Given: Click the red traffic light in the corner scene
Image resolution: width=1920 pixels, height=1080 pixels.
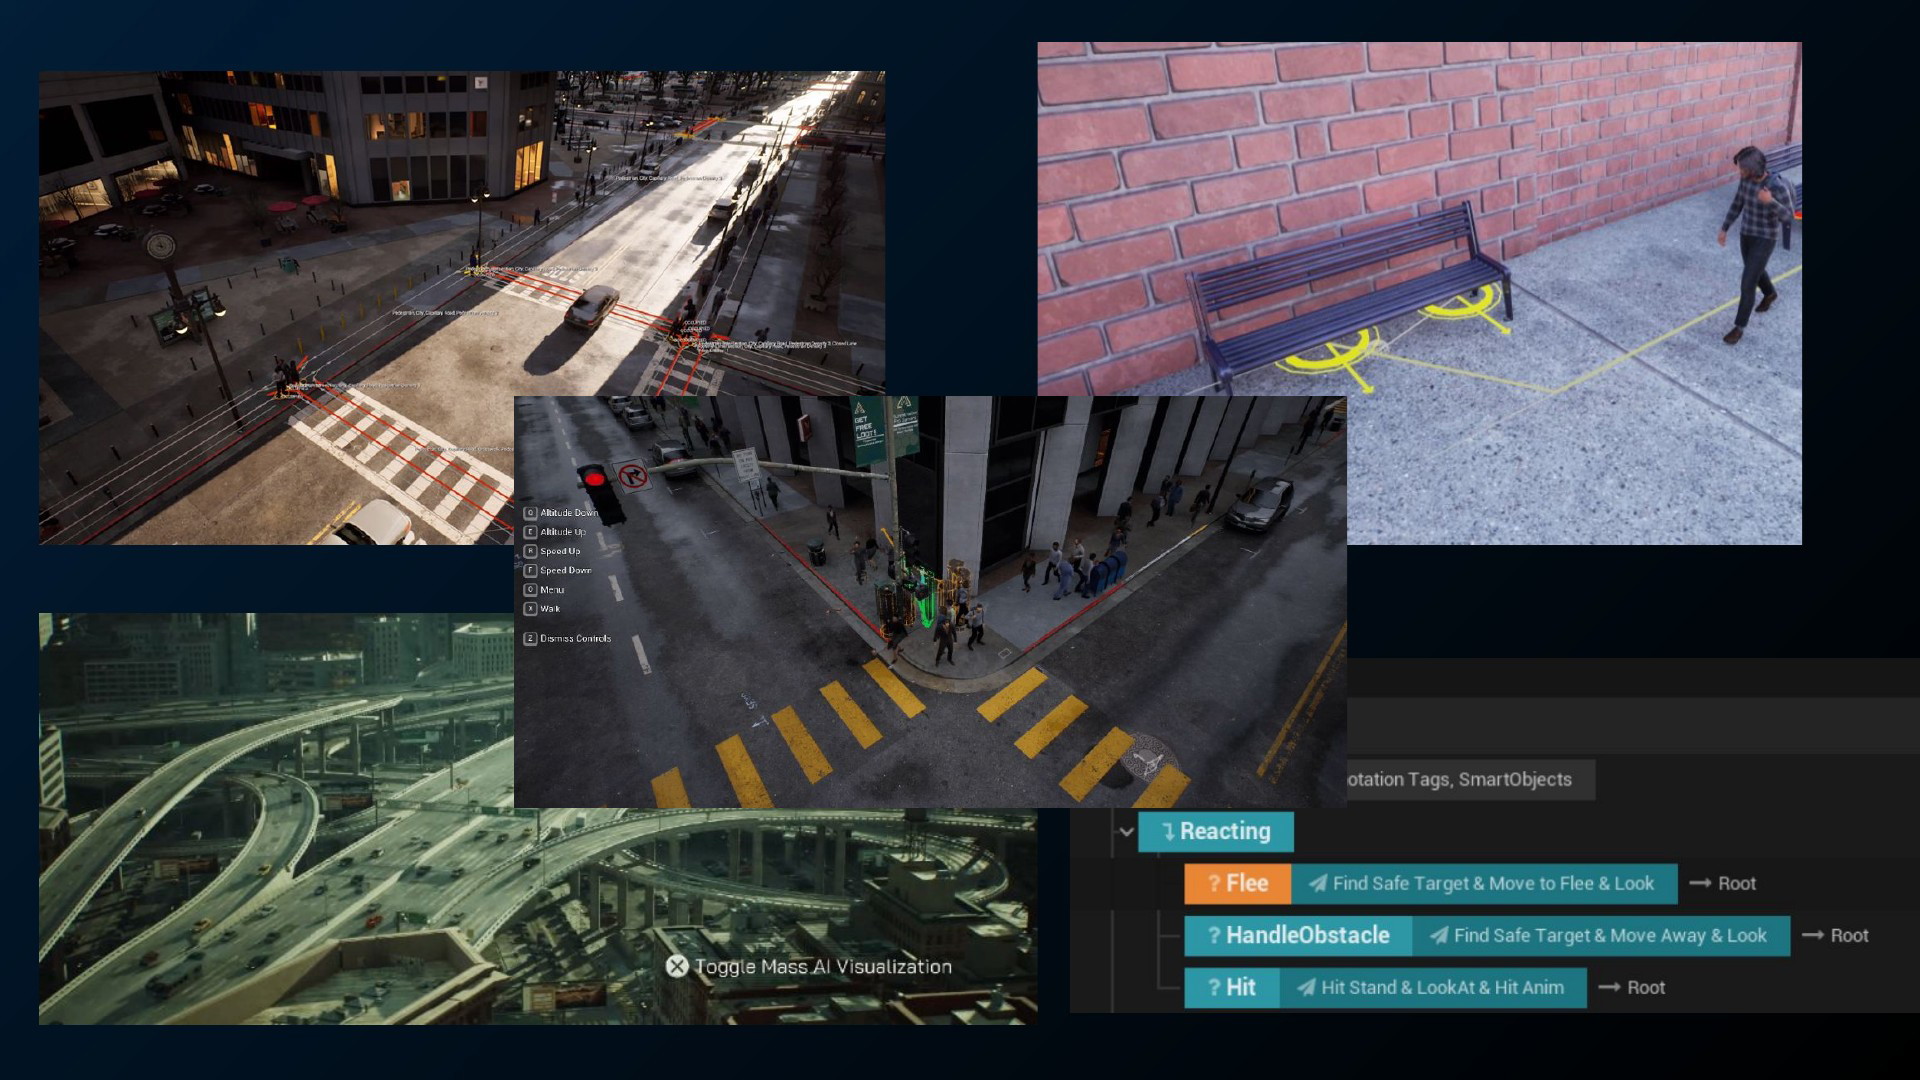Looking at the screenshot, I should (595, 479).
